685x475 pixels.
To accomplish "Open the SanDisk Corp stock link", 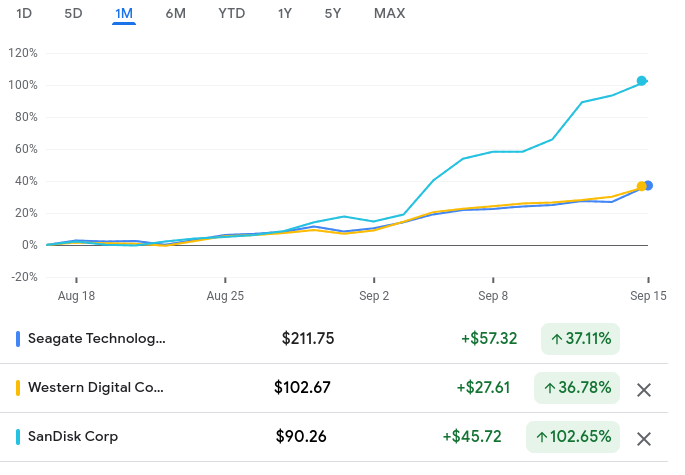I will 73,437.
